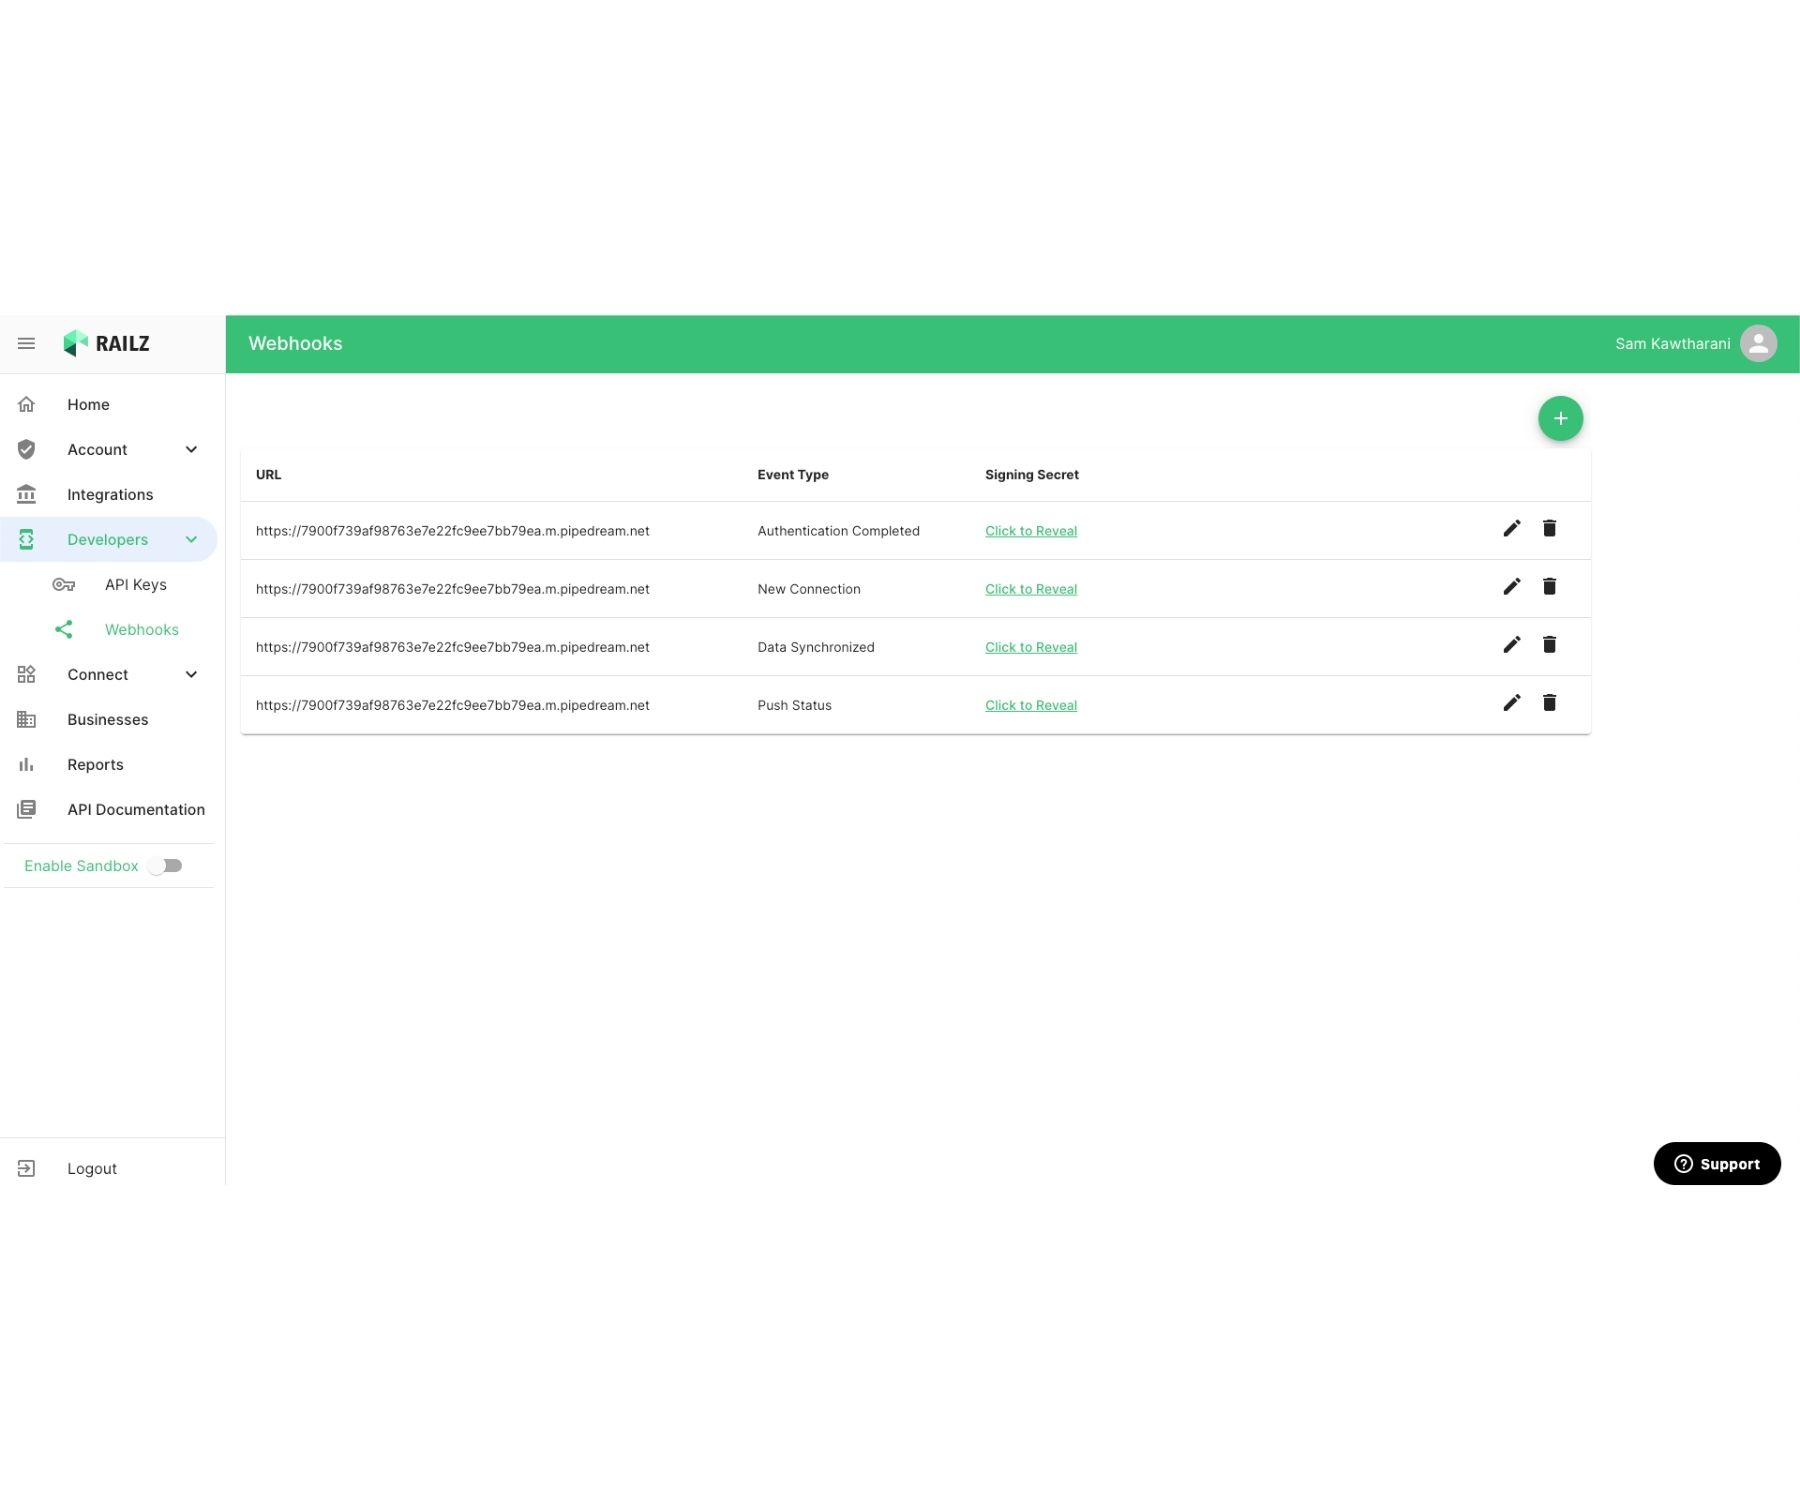Reveal signing secret for Push Status
Image resolution: width=1800 pixels, height=1500 pixels.
tap(1030, 706)
